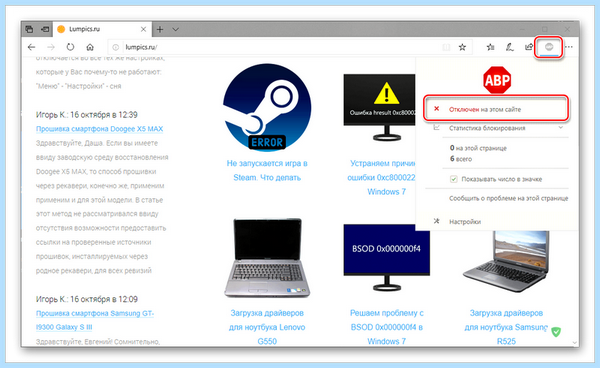This screenshot has height=368, width=600.
Task: Click 'Статистика блокирования' label
Action: (x=487, y=128)
